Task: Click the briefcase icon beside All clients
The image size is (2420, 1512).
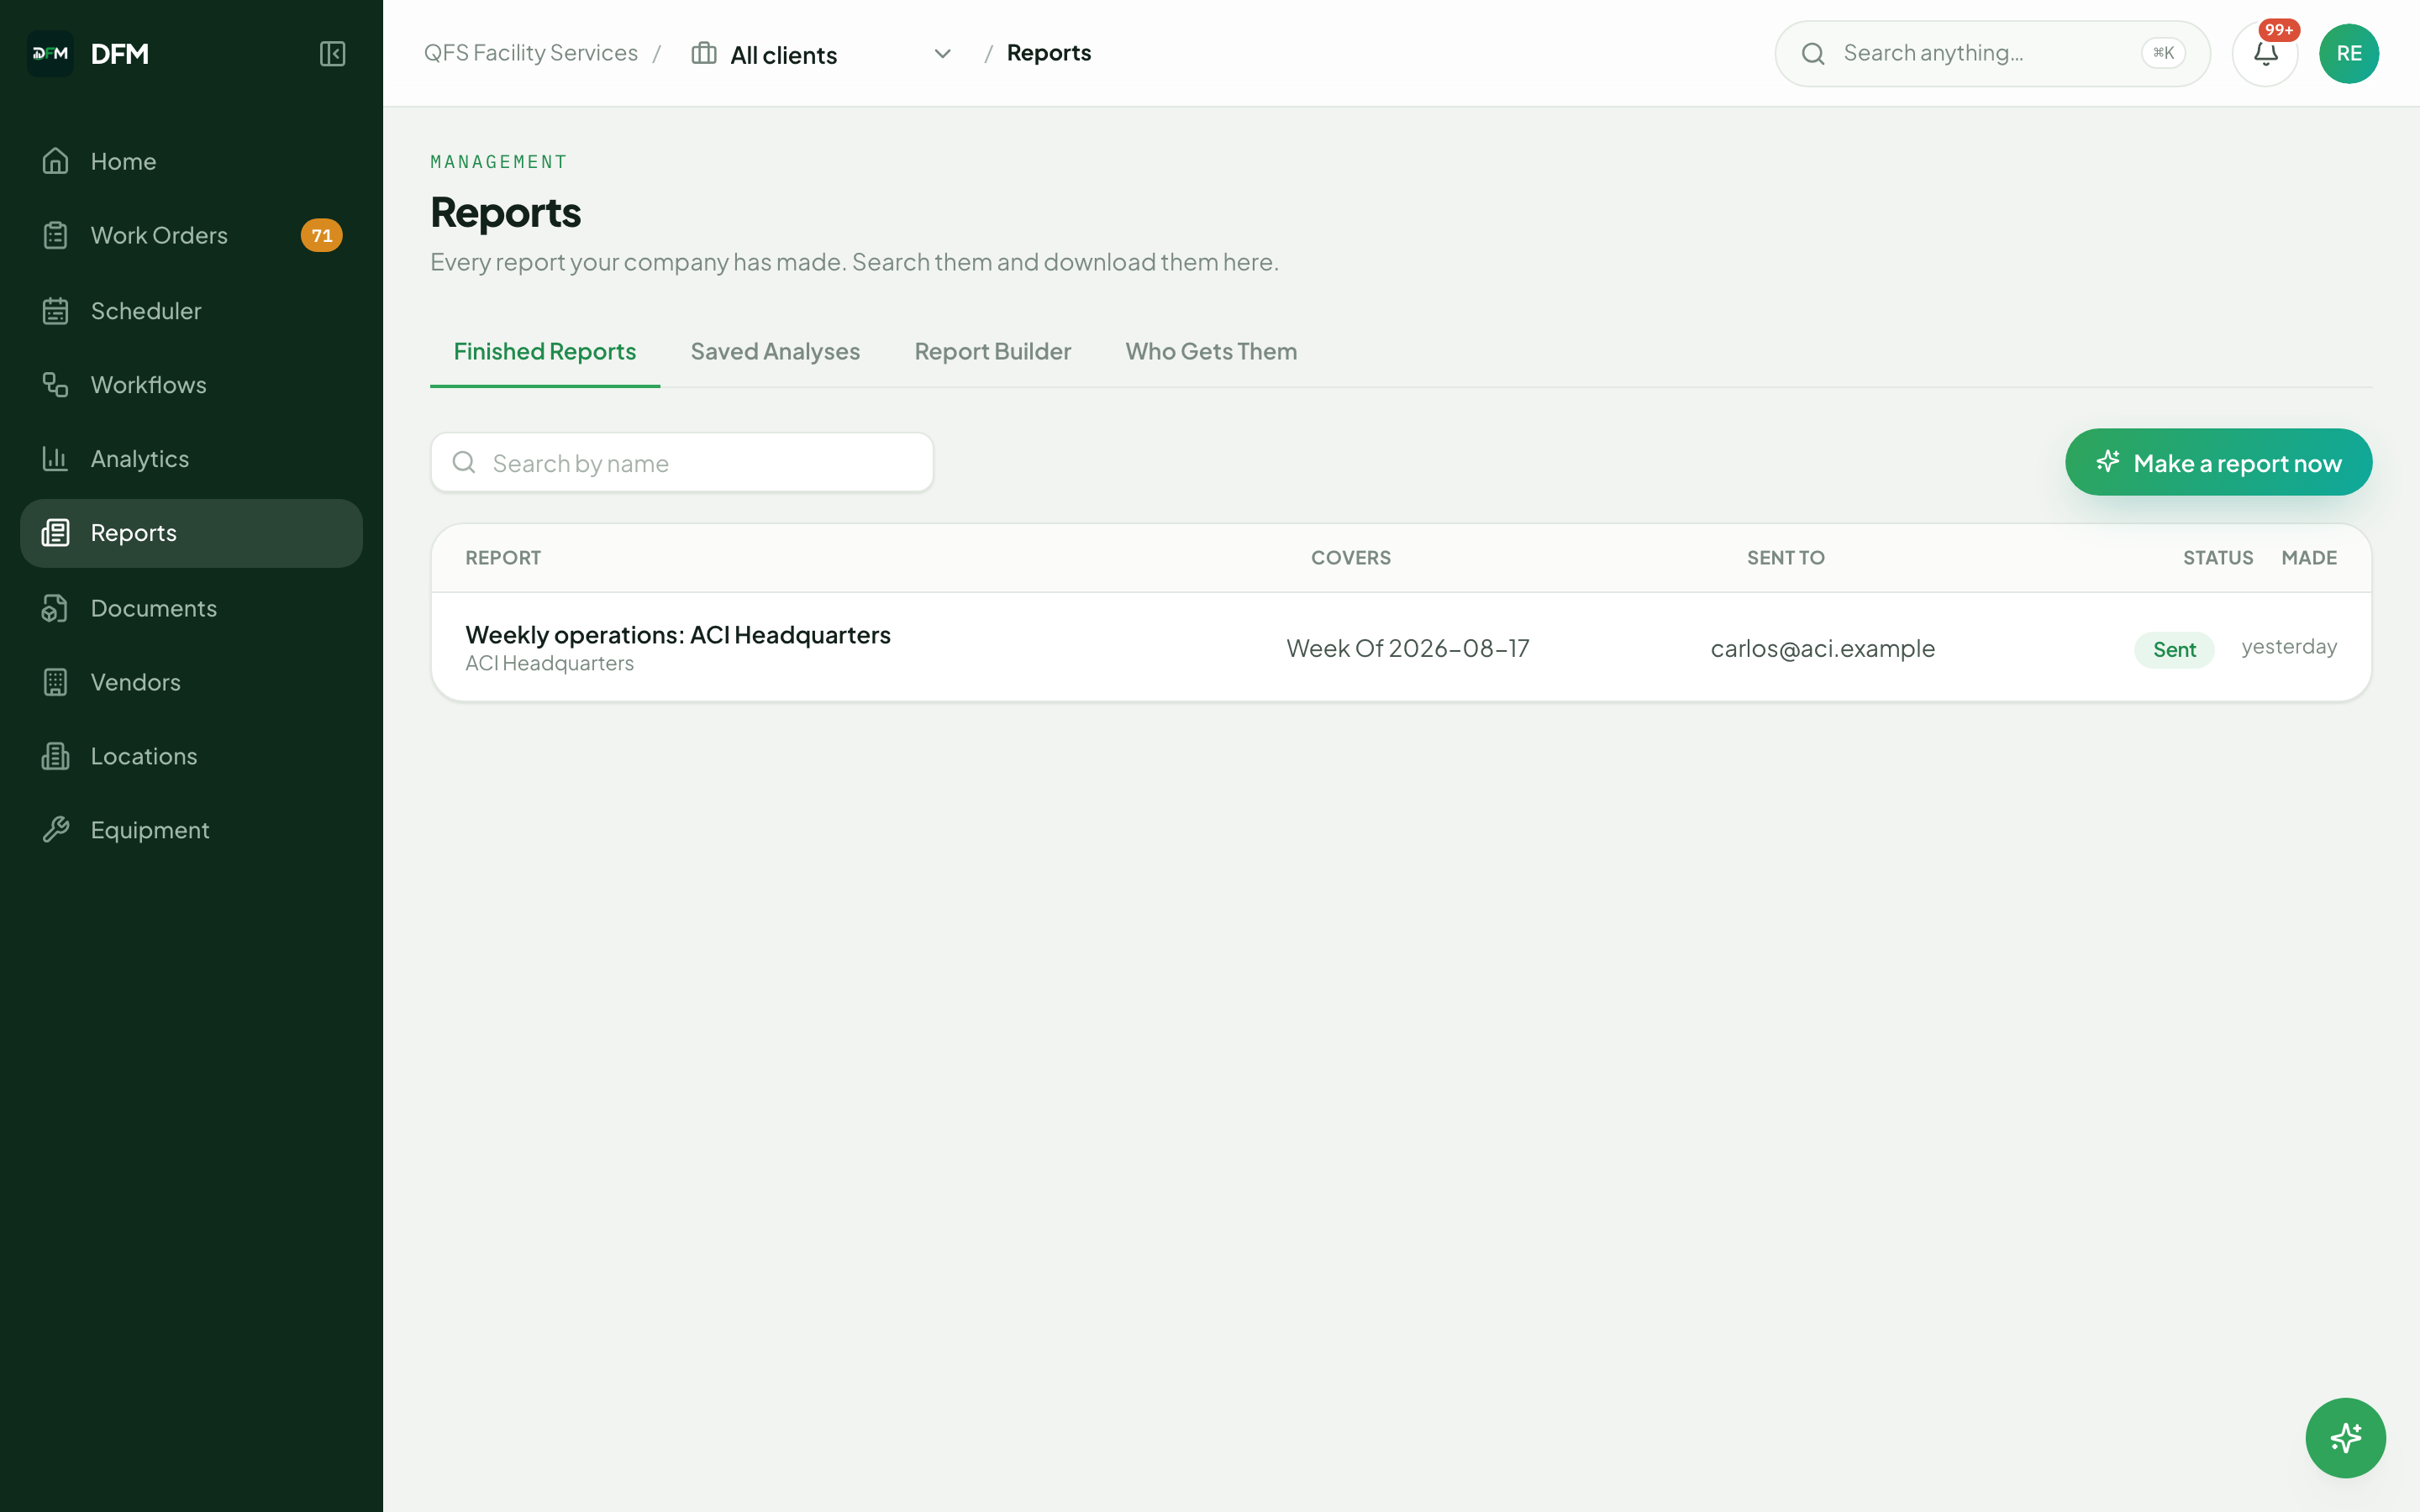Action: point(704,53)
